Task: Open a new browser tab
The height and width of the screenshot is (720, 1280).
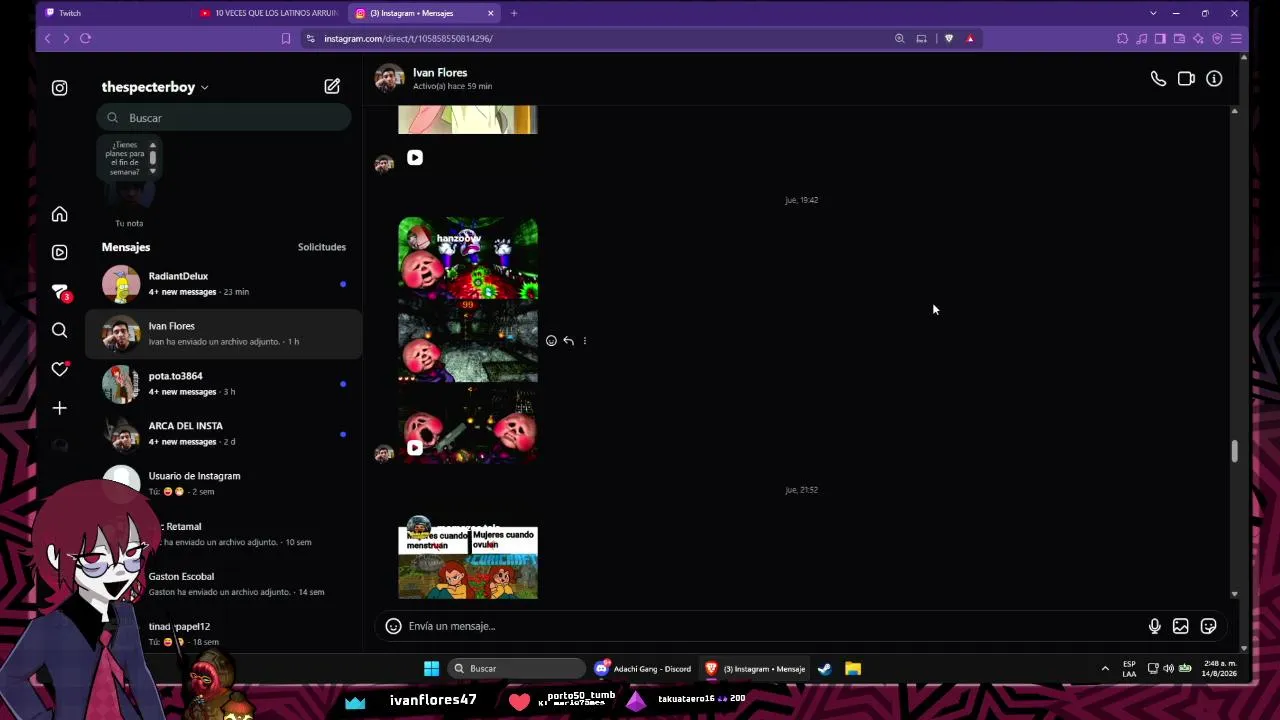Action: click(514, 13)
